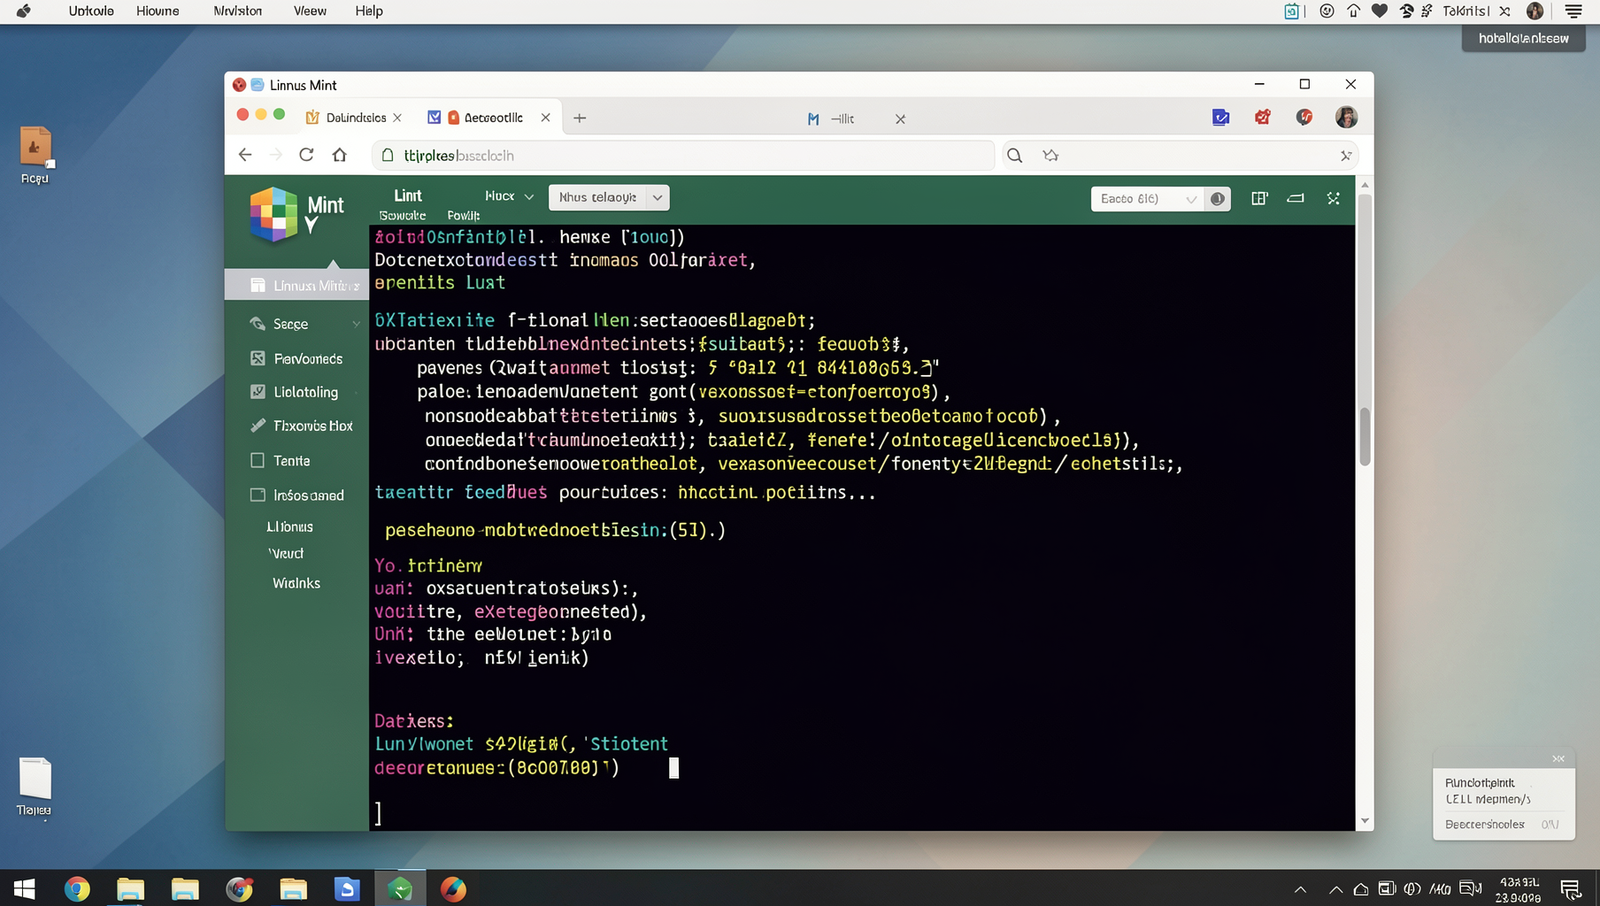Image resolution: width=1600 pixels, height=906 pixels.
Task: Open the green app icon in the taskbar
Action: [400, 888]
